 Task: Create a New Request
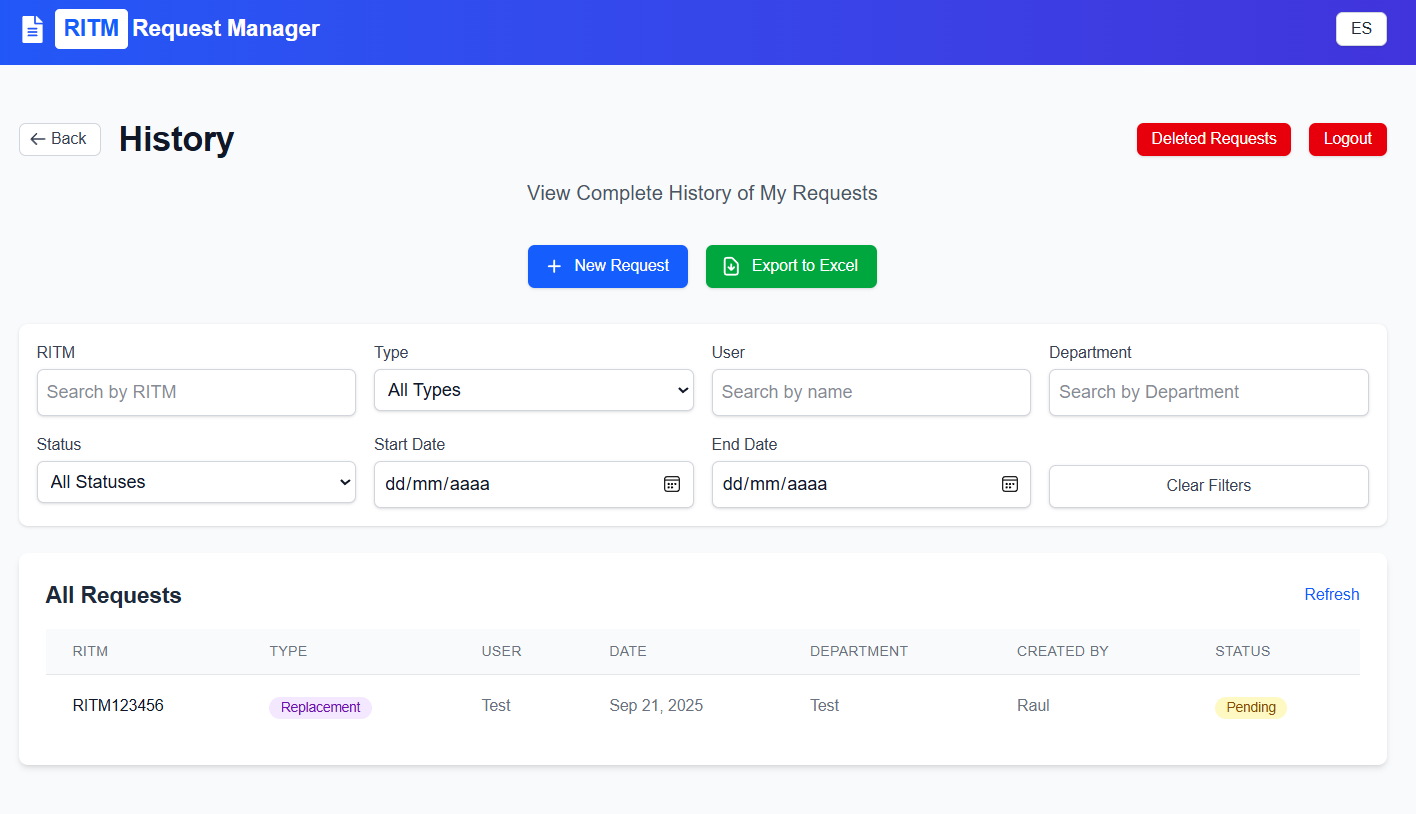click(608, 266)
